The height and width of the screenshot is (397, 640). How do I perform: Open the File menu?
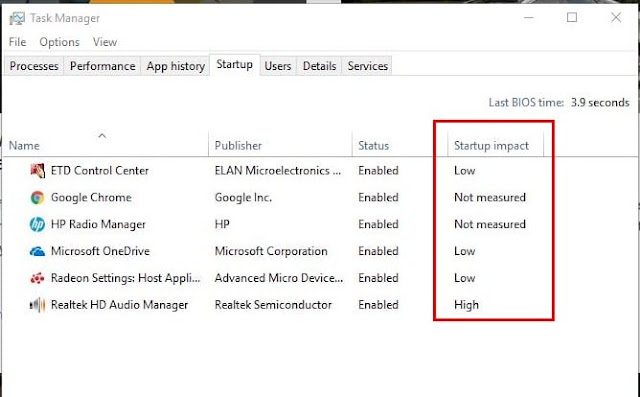coord(18,42)
